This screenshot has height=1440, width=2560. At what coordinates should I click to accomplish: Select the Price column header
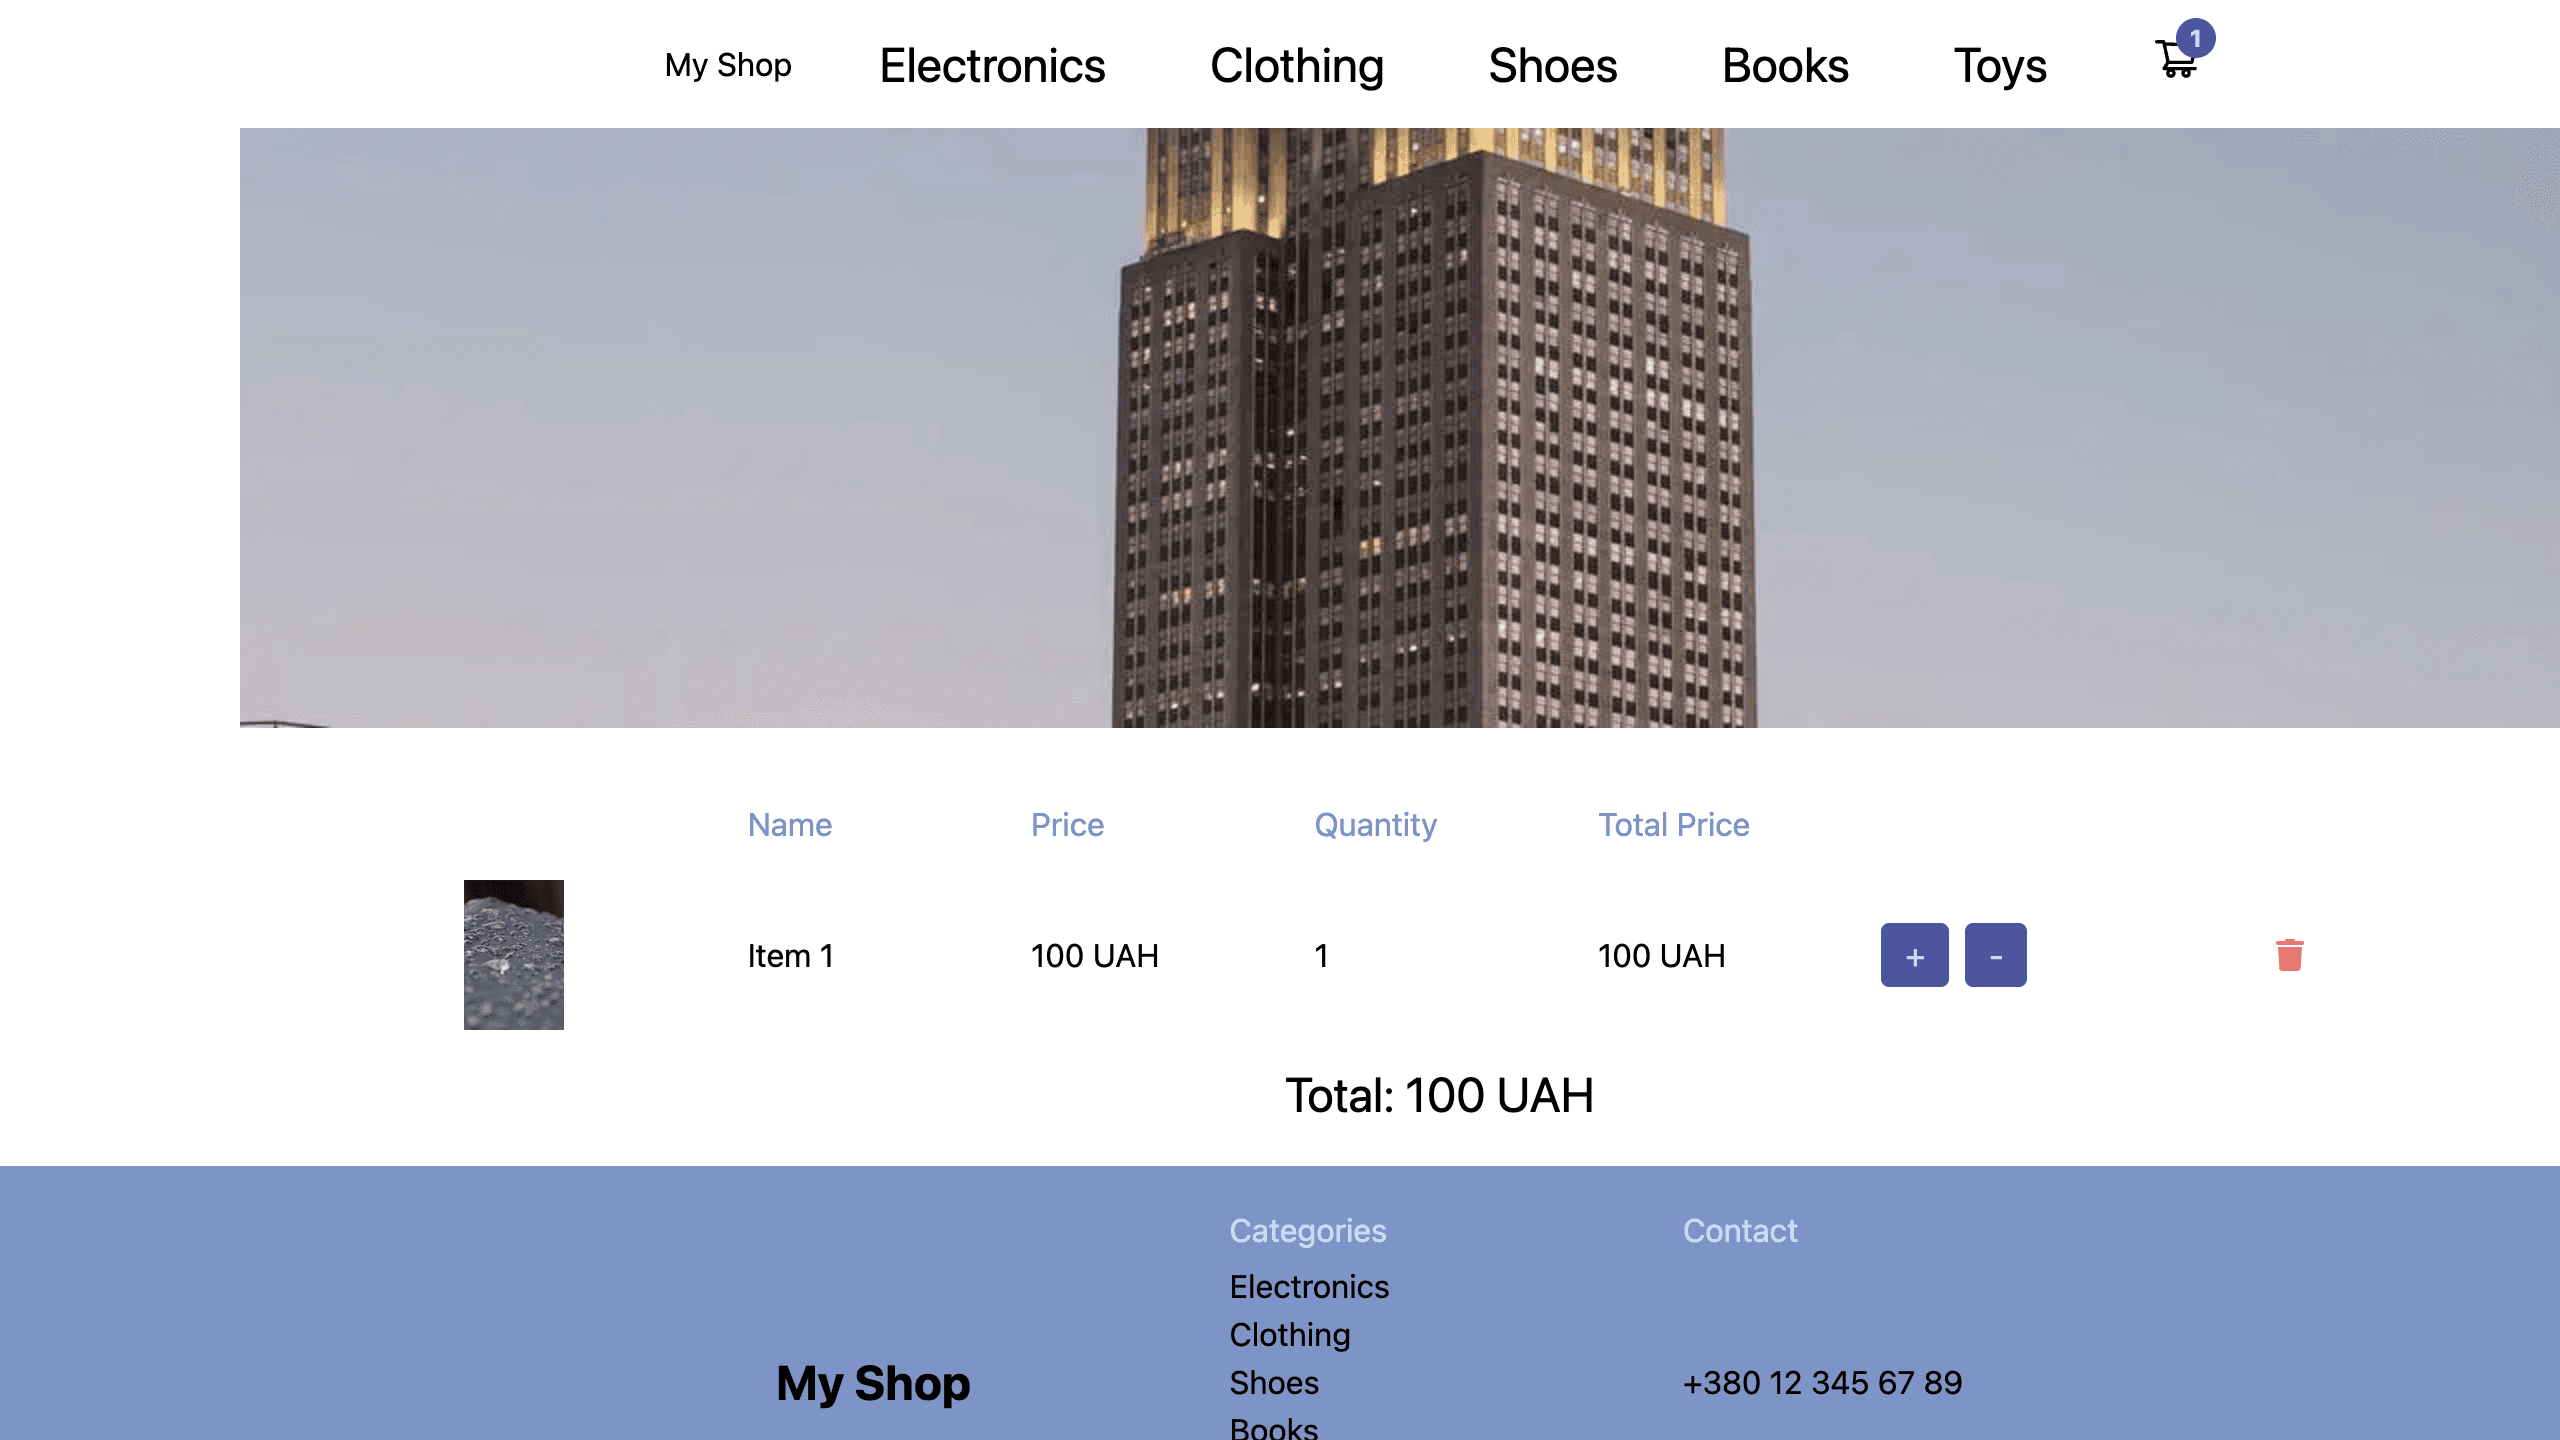1067,824
